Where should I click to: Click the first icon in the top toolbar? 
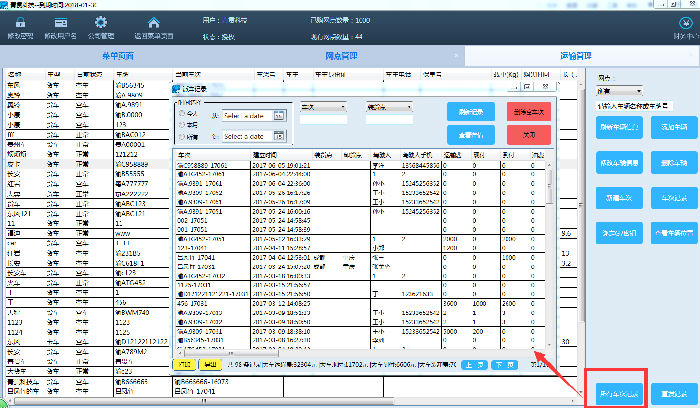[x=20, y=22]
